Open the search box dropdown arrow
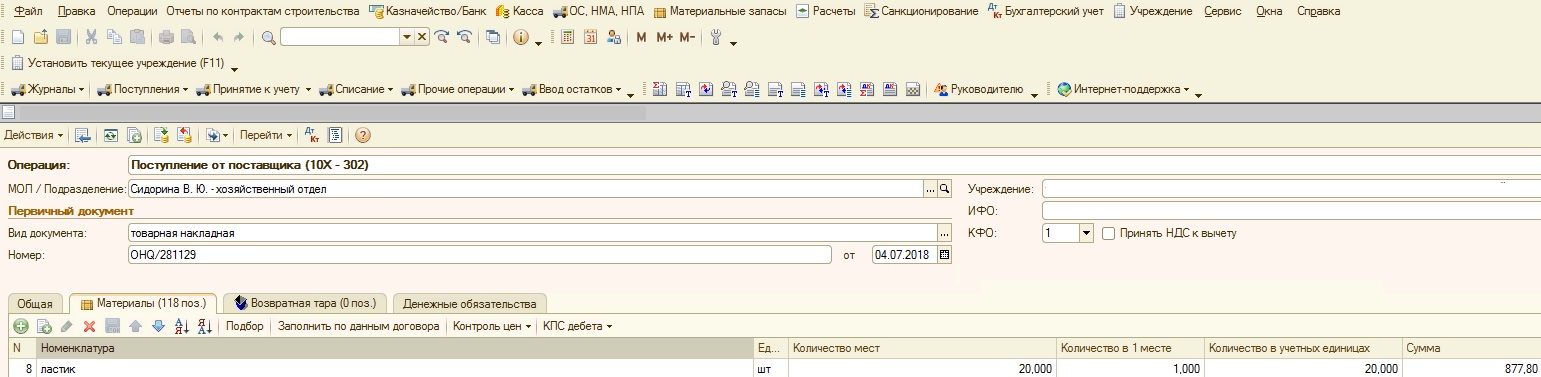The image size is (1541, 377). pyautogui.click(x=407, y=37)
